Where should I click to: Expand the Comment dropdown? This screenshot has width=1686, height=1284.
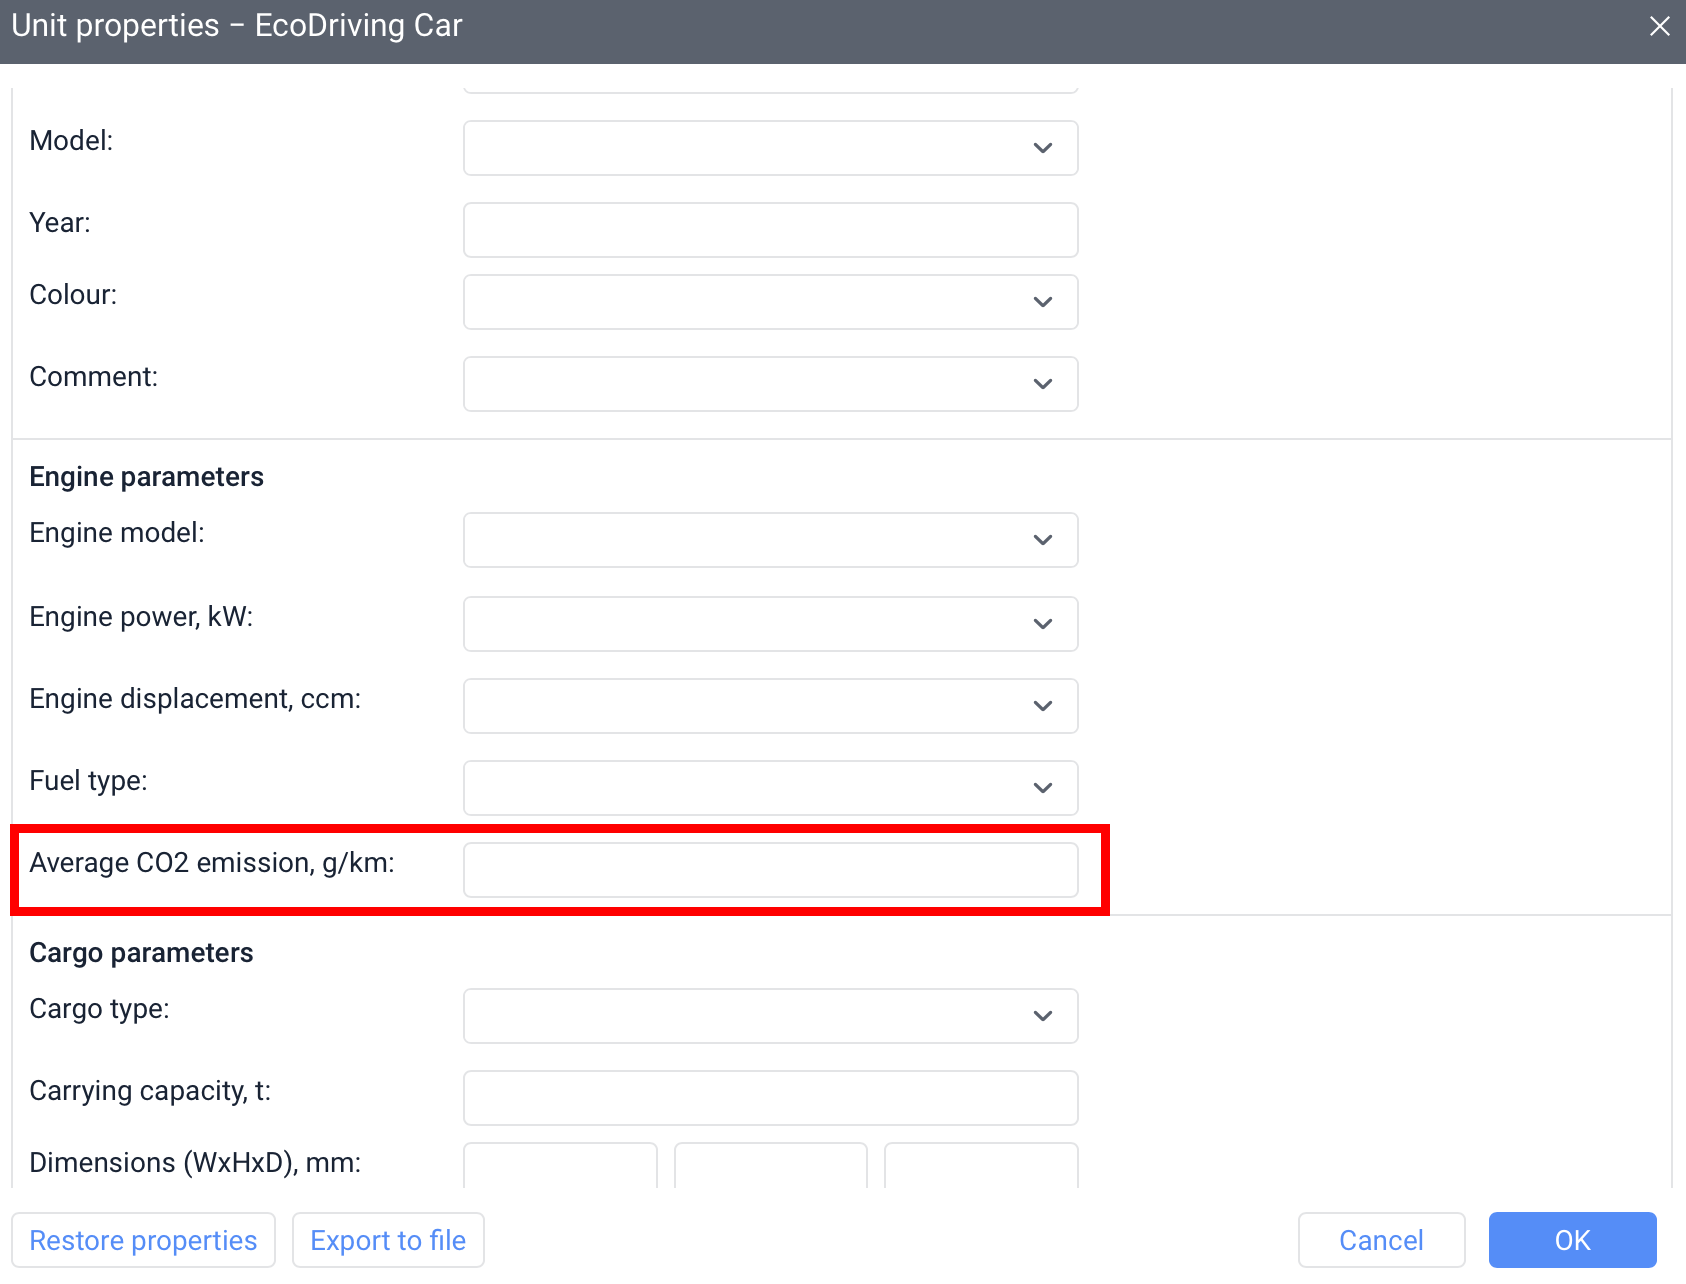click(770, 384)
